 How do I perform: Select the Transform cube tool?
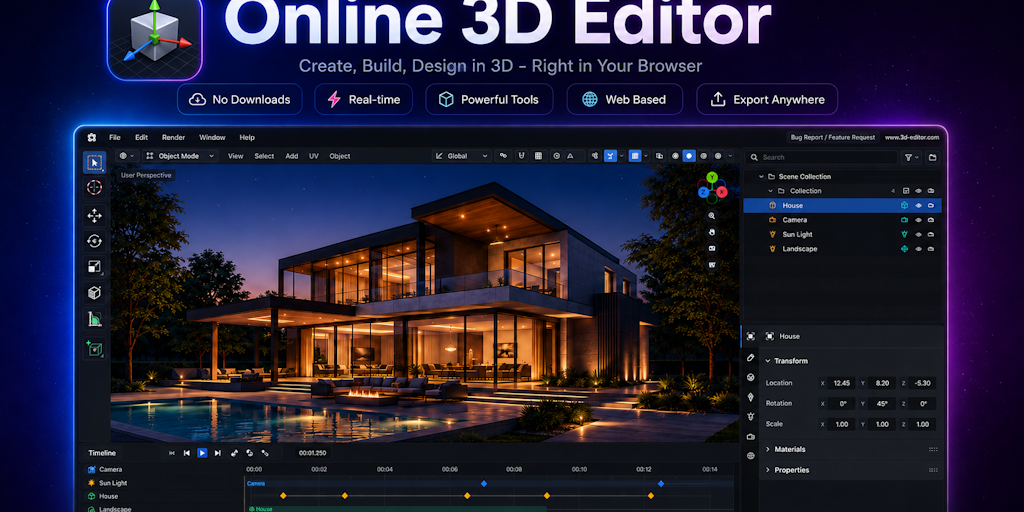pos(95,293)
